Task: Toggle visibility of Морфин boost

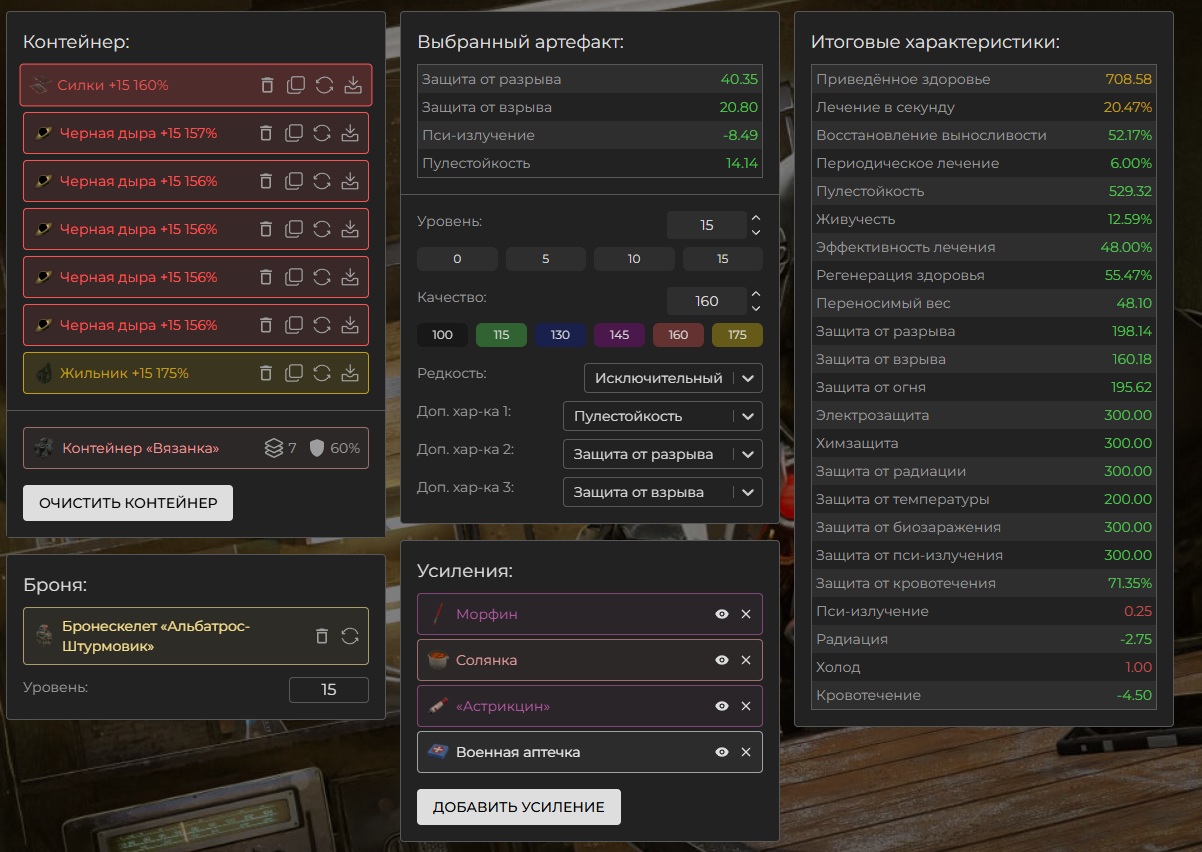Action: pyautogui.click(x=722, y=614)
